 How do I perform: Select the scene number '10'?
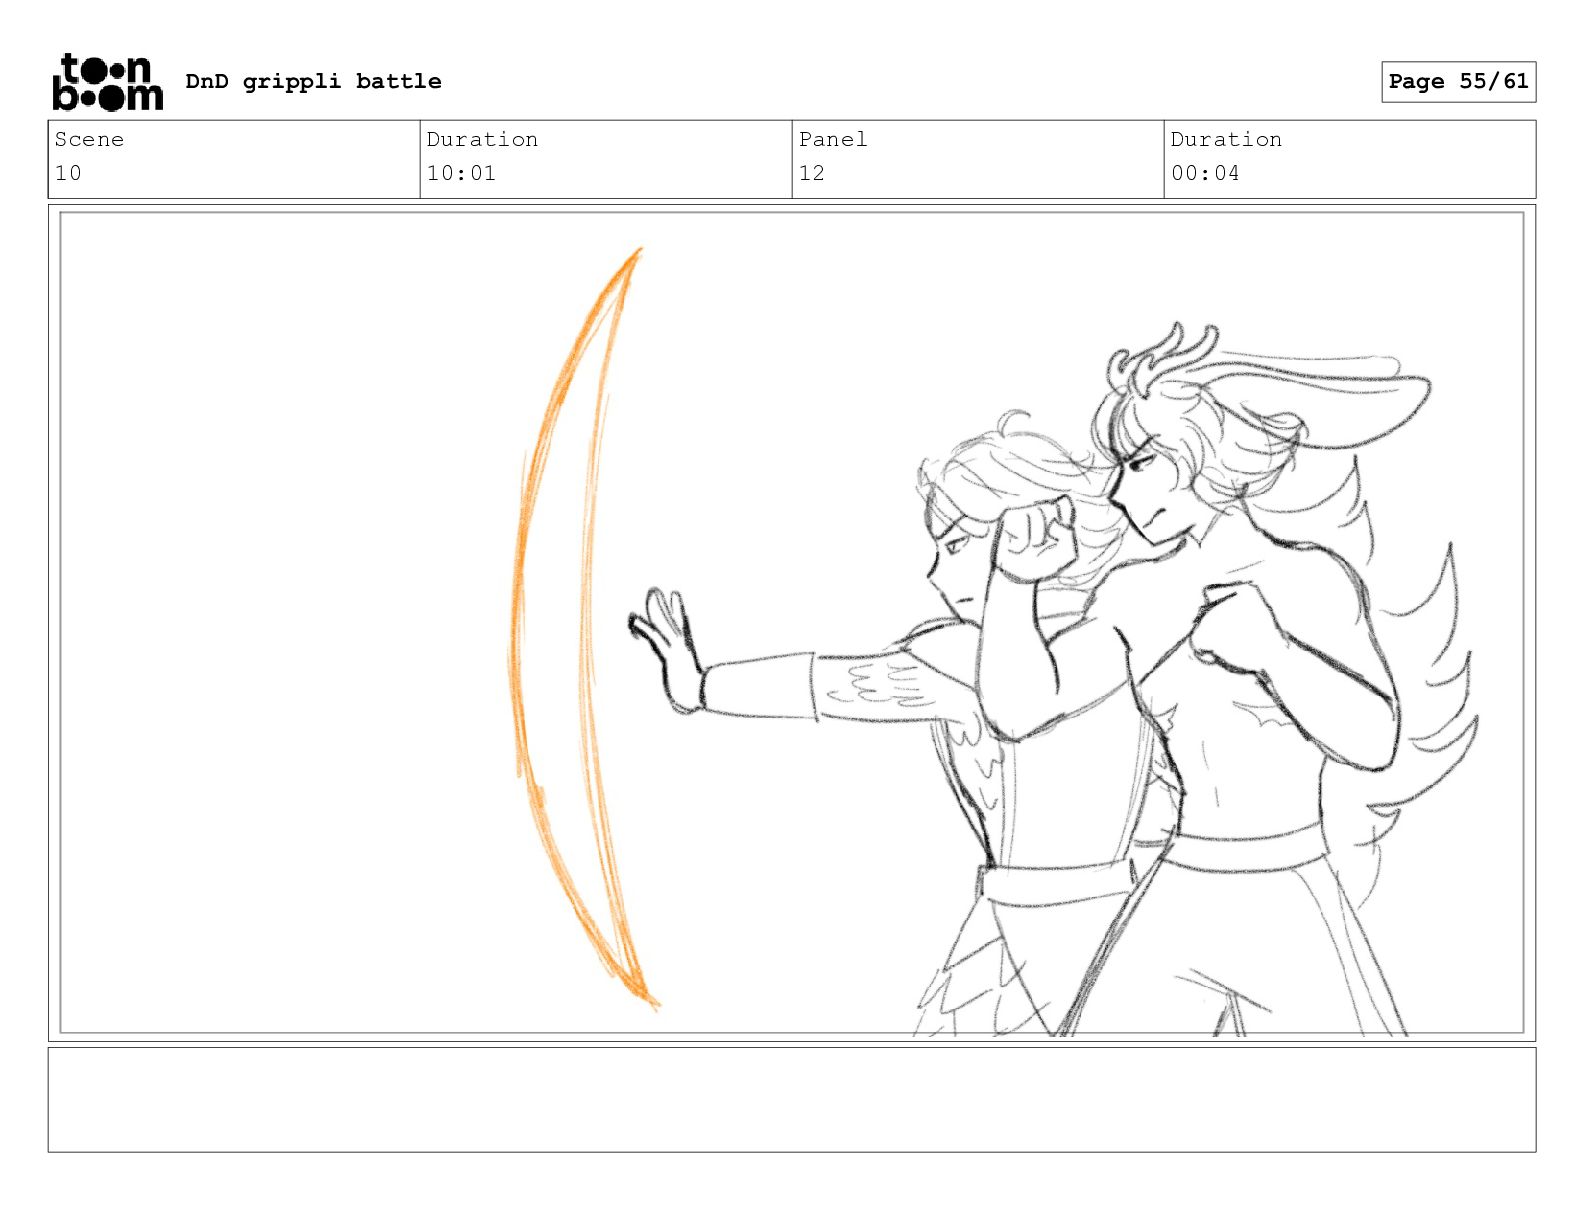[68, 173]
